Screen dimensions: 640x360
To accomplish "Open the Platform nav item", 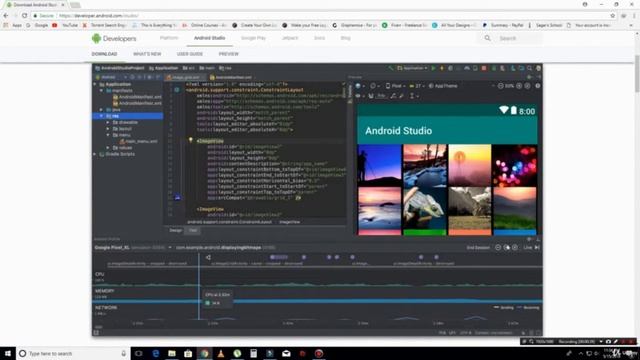I will point(169,38).
